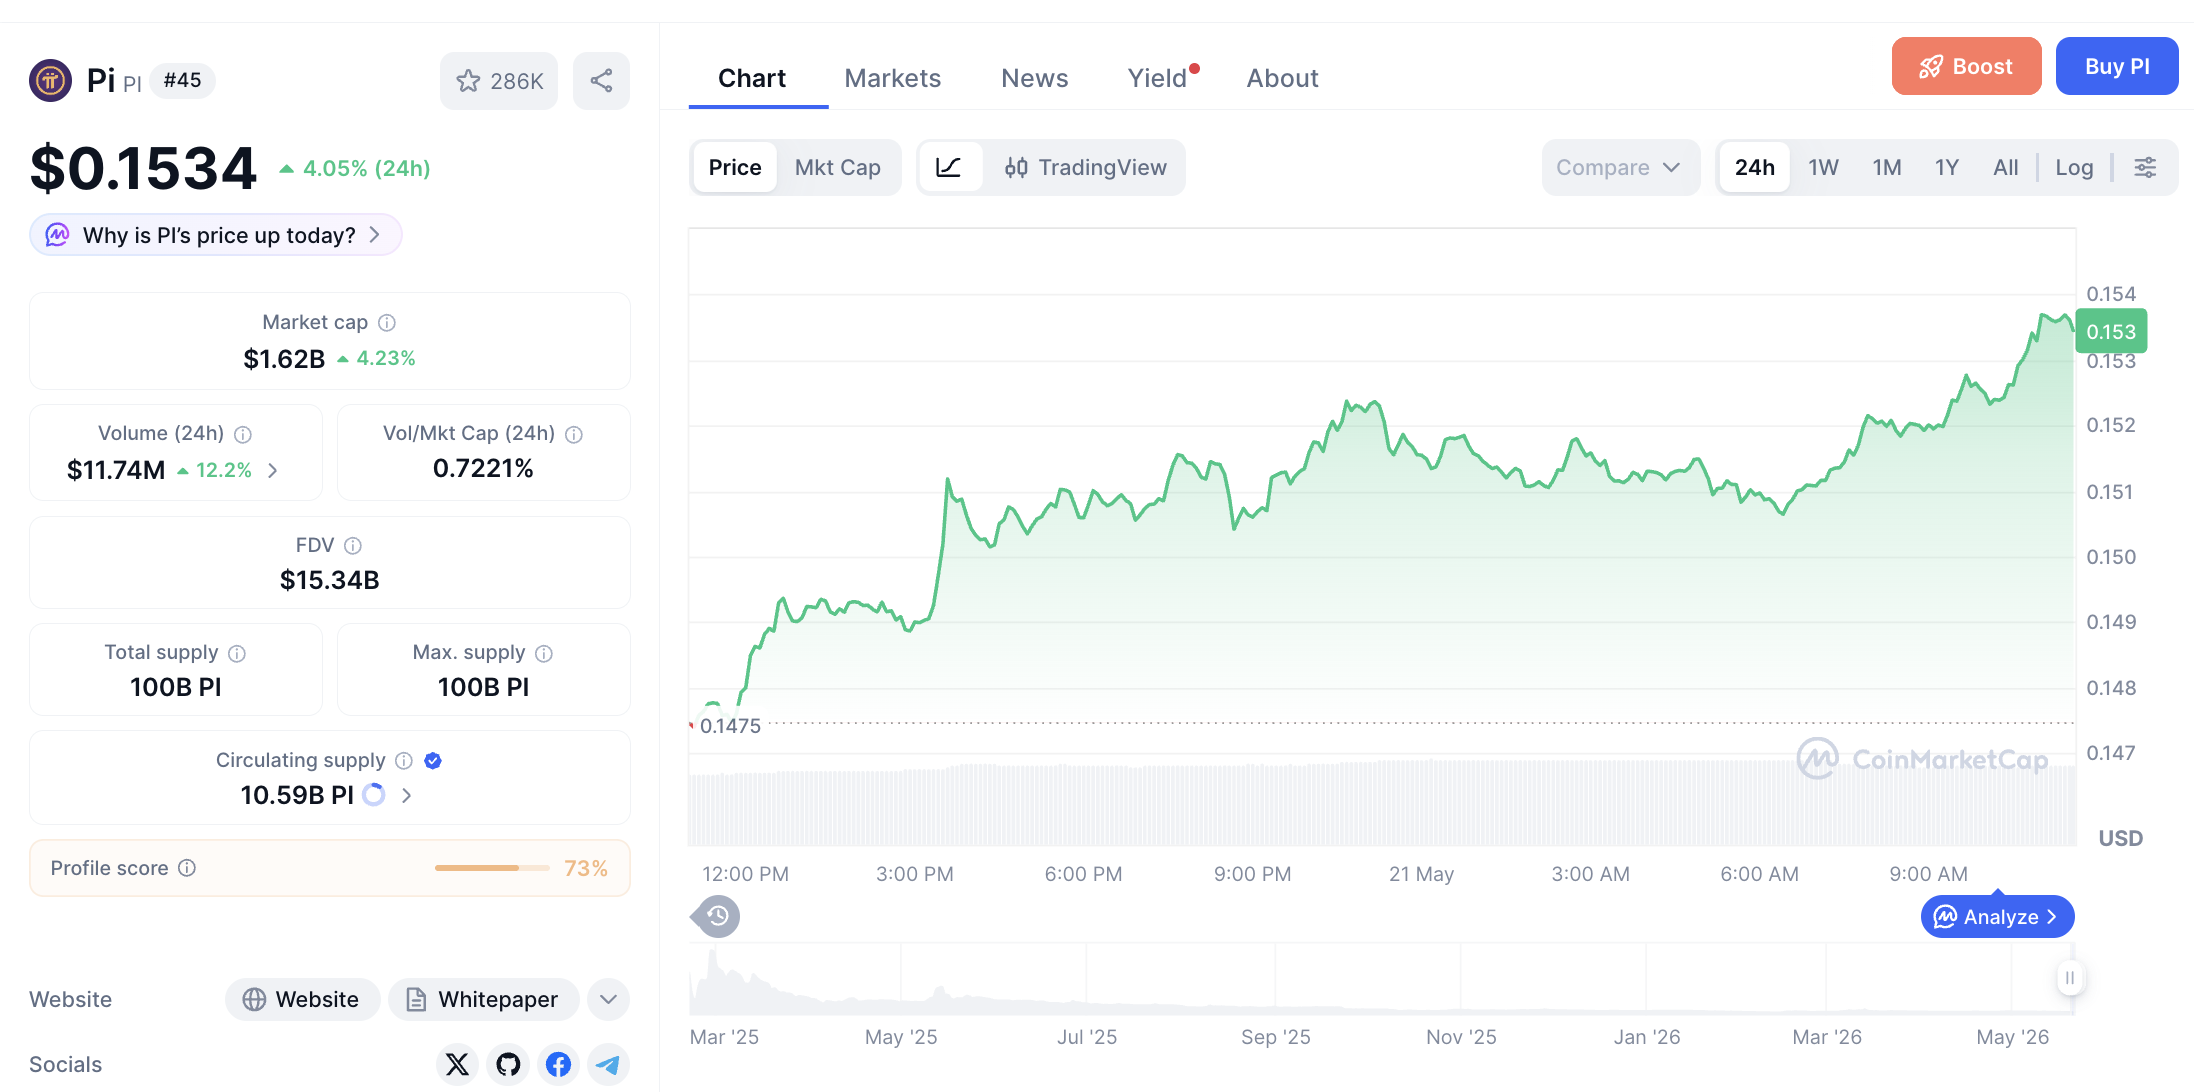Toggle Log scale on chart
Screen dimensions: 2194x1092
coord(2074,167)
